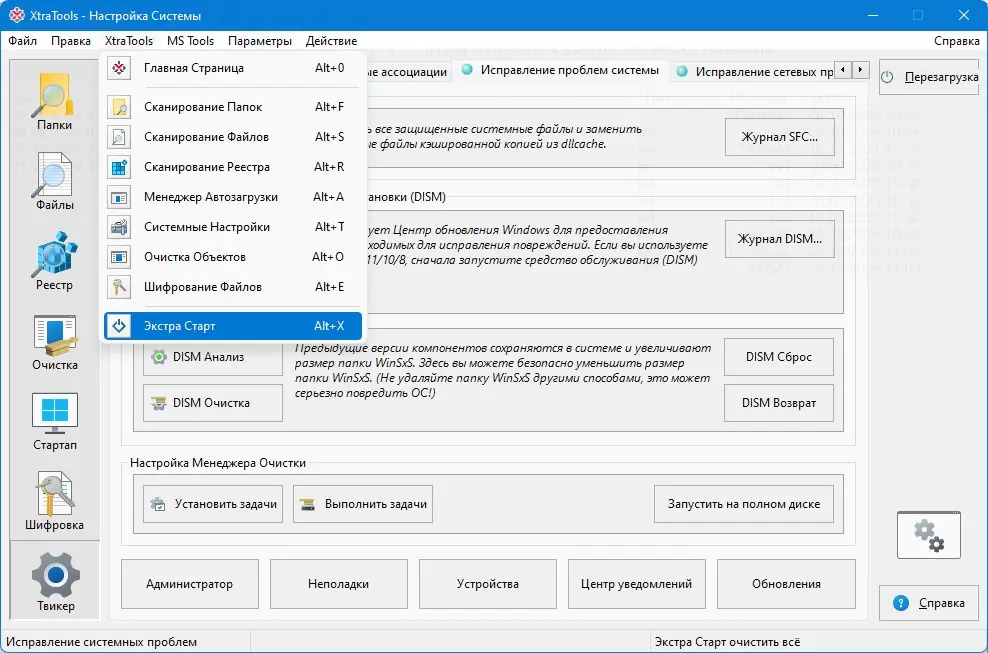Image resolution: width=988 pixels, height=653 pixels.
Task: Click the Настройка Менеджера Очистки group label
Action: (x=218, y=463)
